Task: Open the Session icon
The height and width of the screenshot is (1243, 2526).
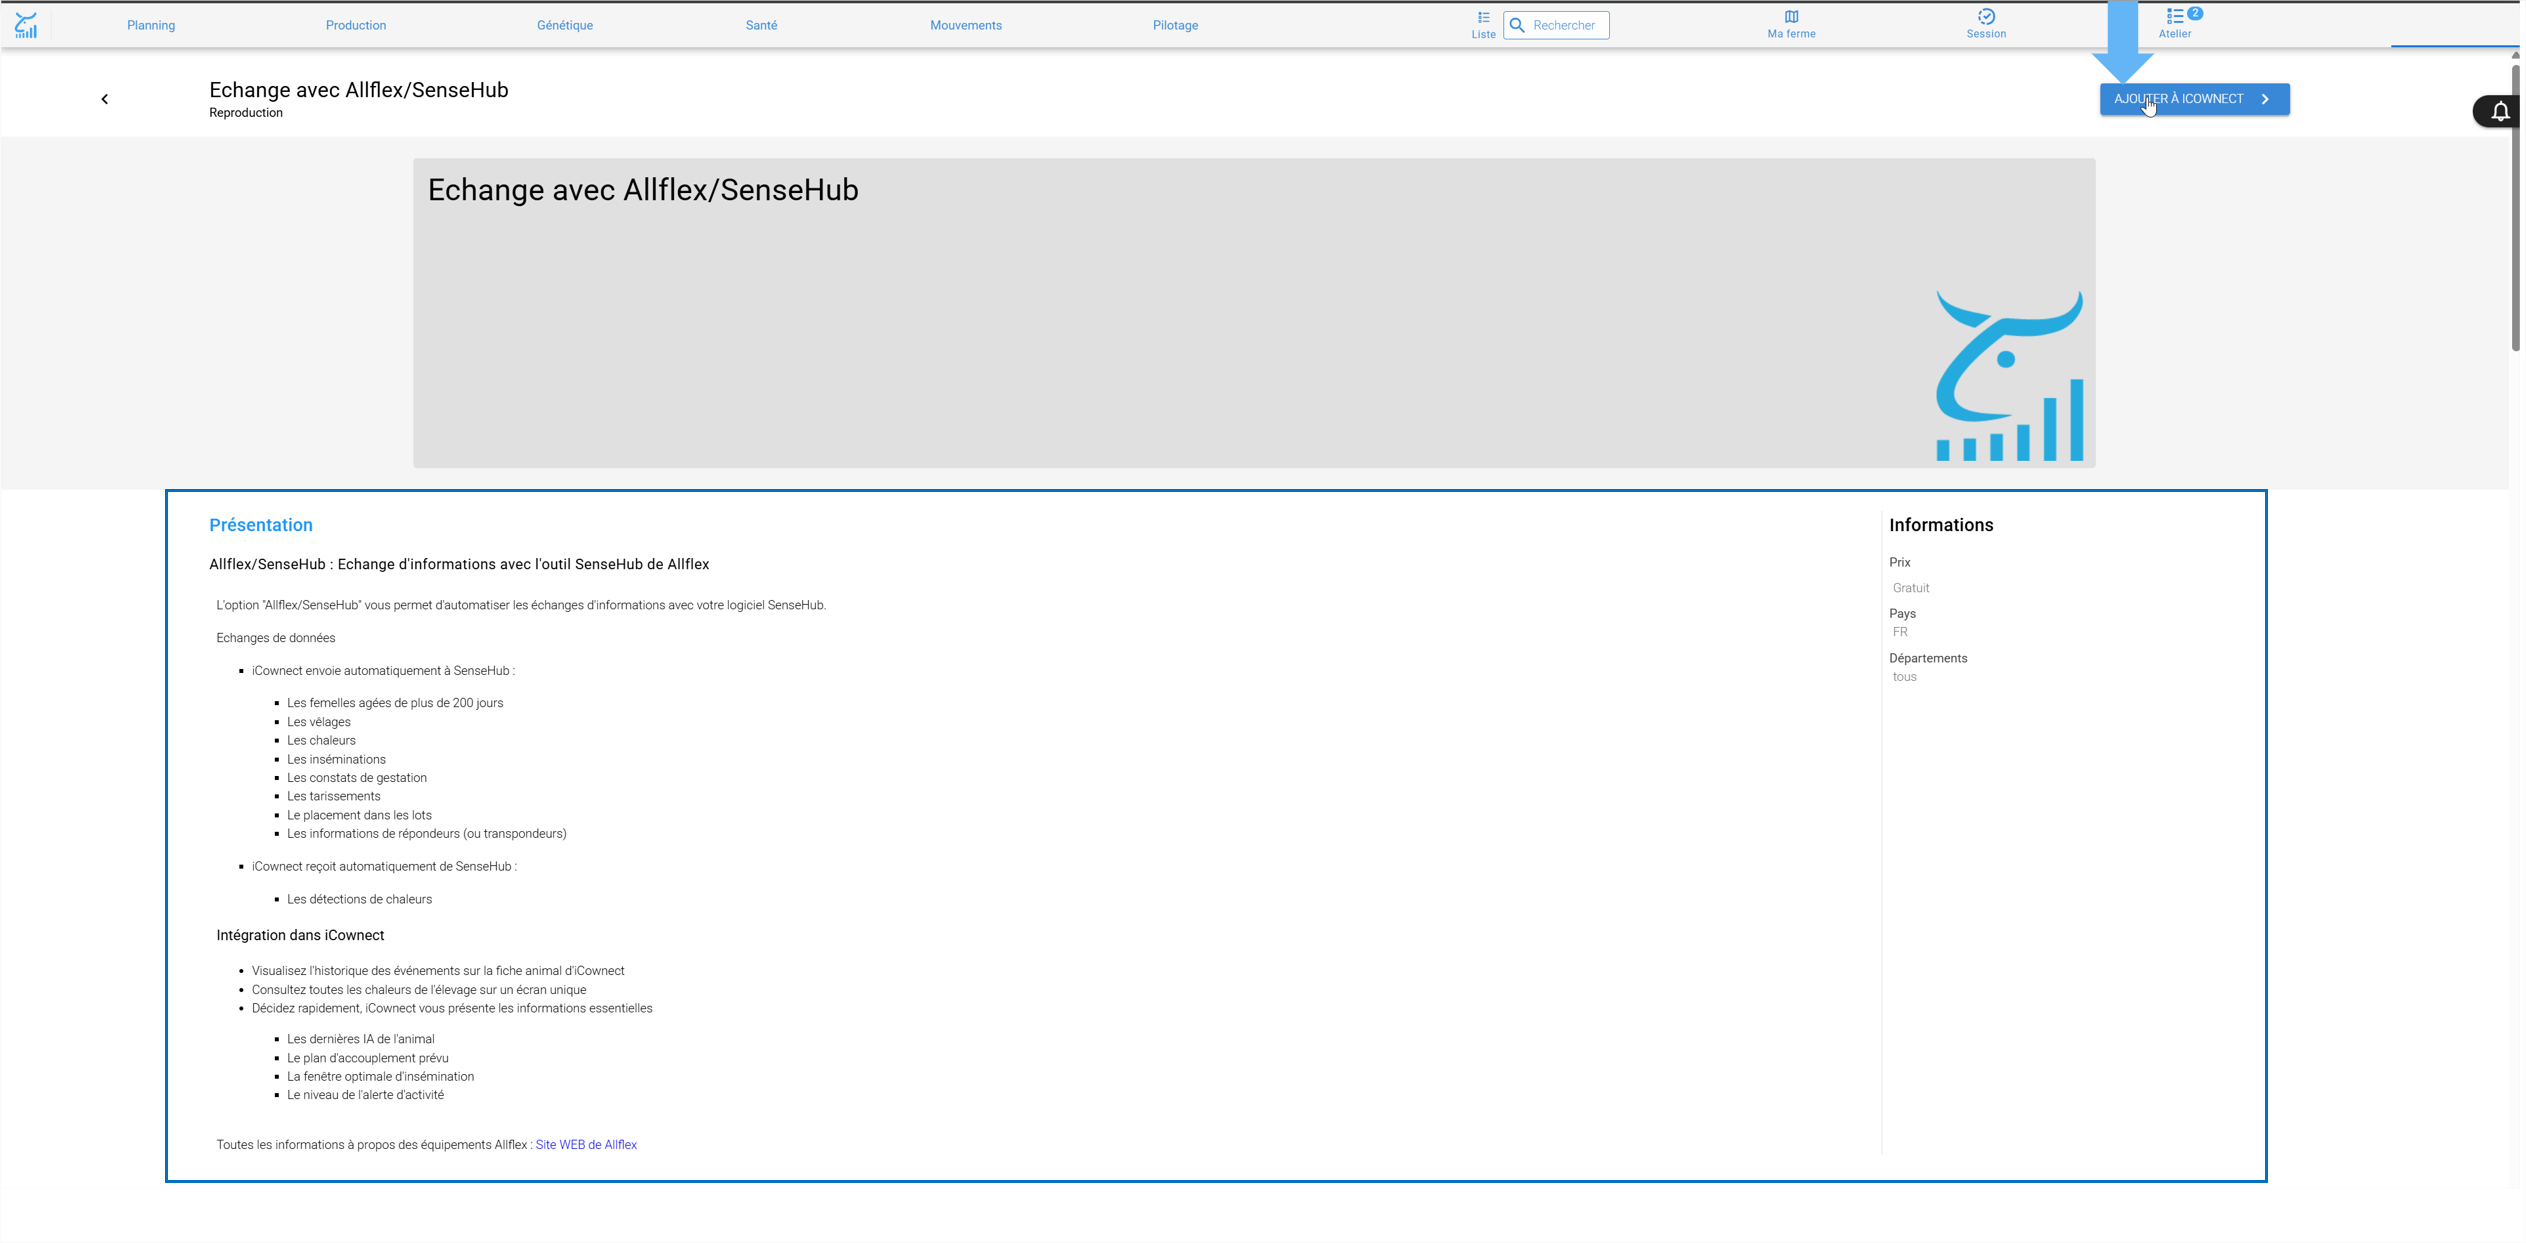Action: (1986, 16)
